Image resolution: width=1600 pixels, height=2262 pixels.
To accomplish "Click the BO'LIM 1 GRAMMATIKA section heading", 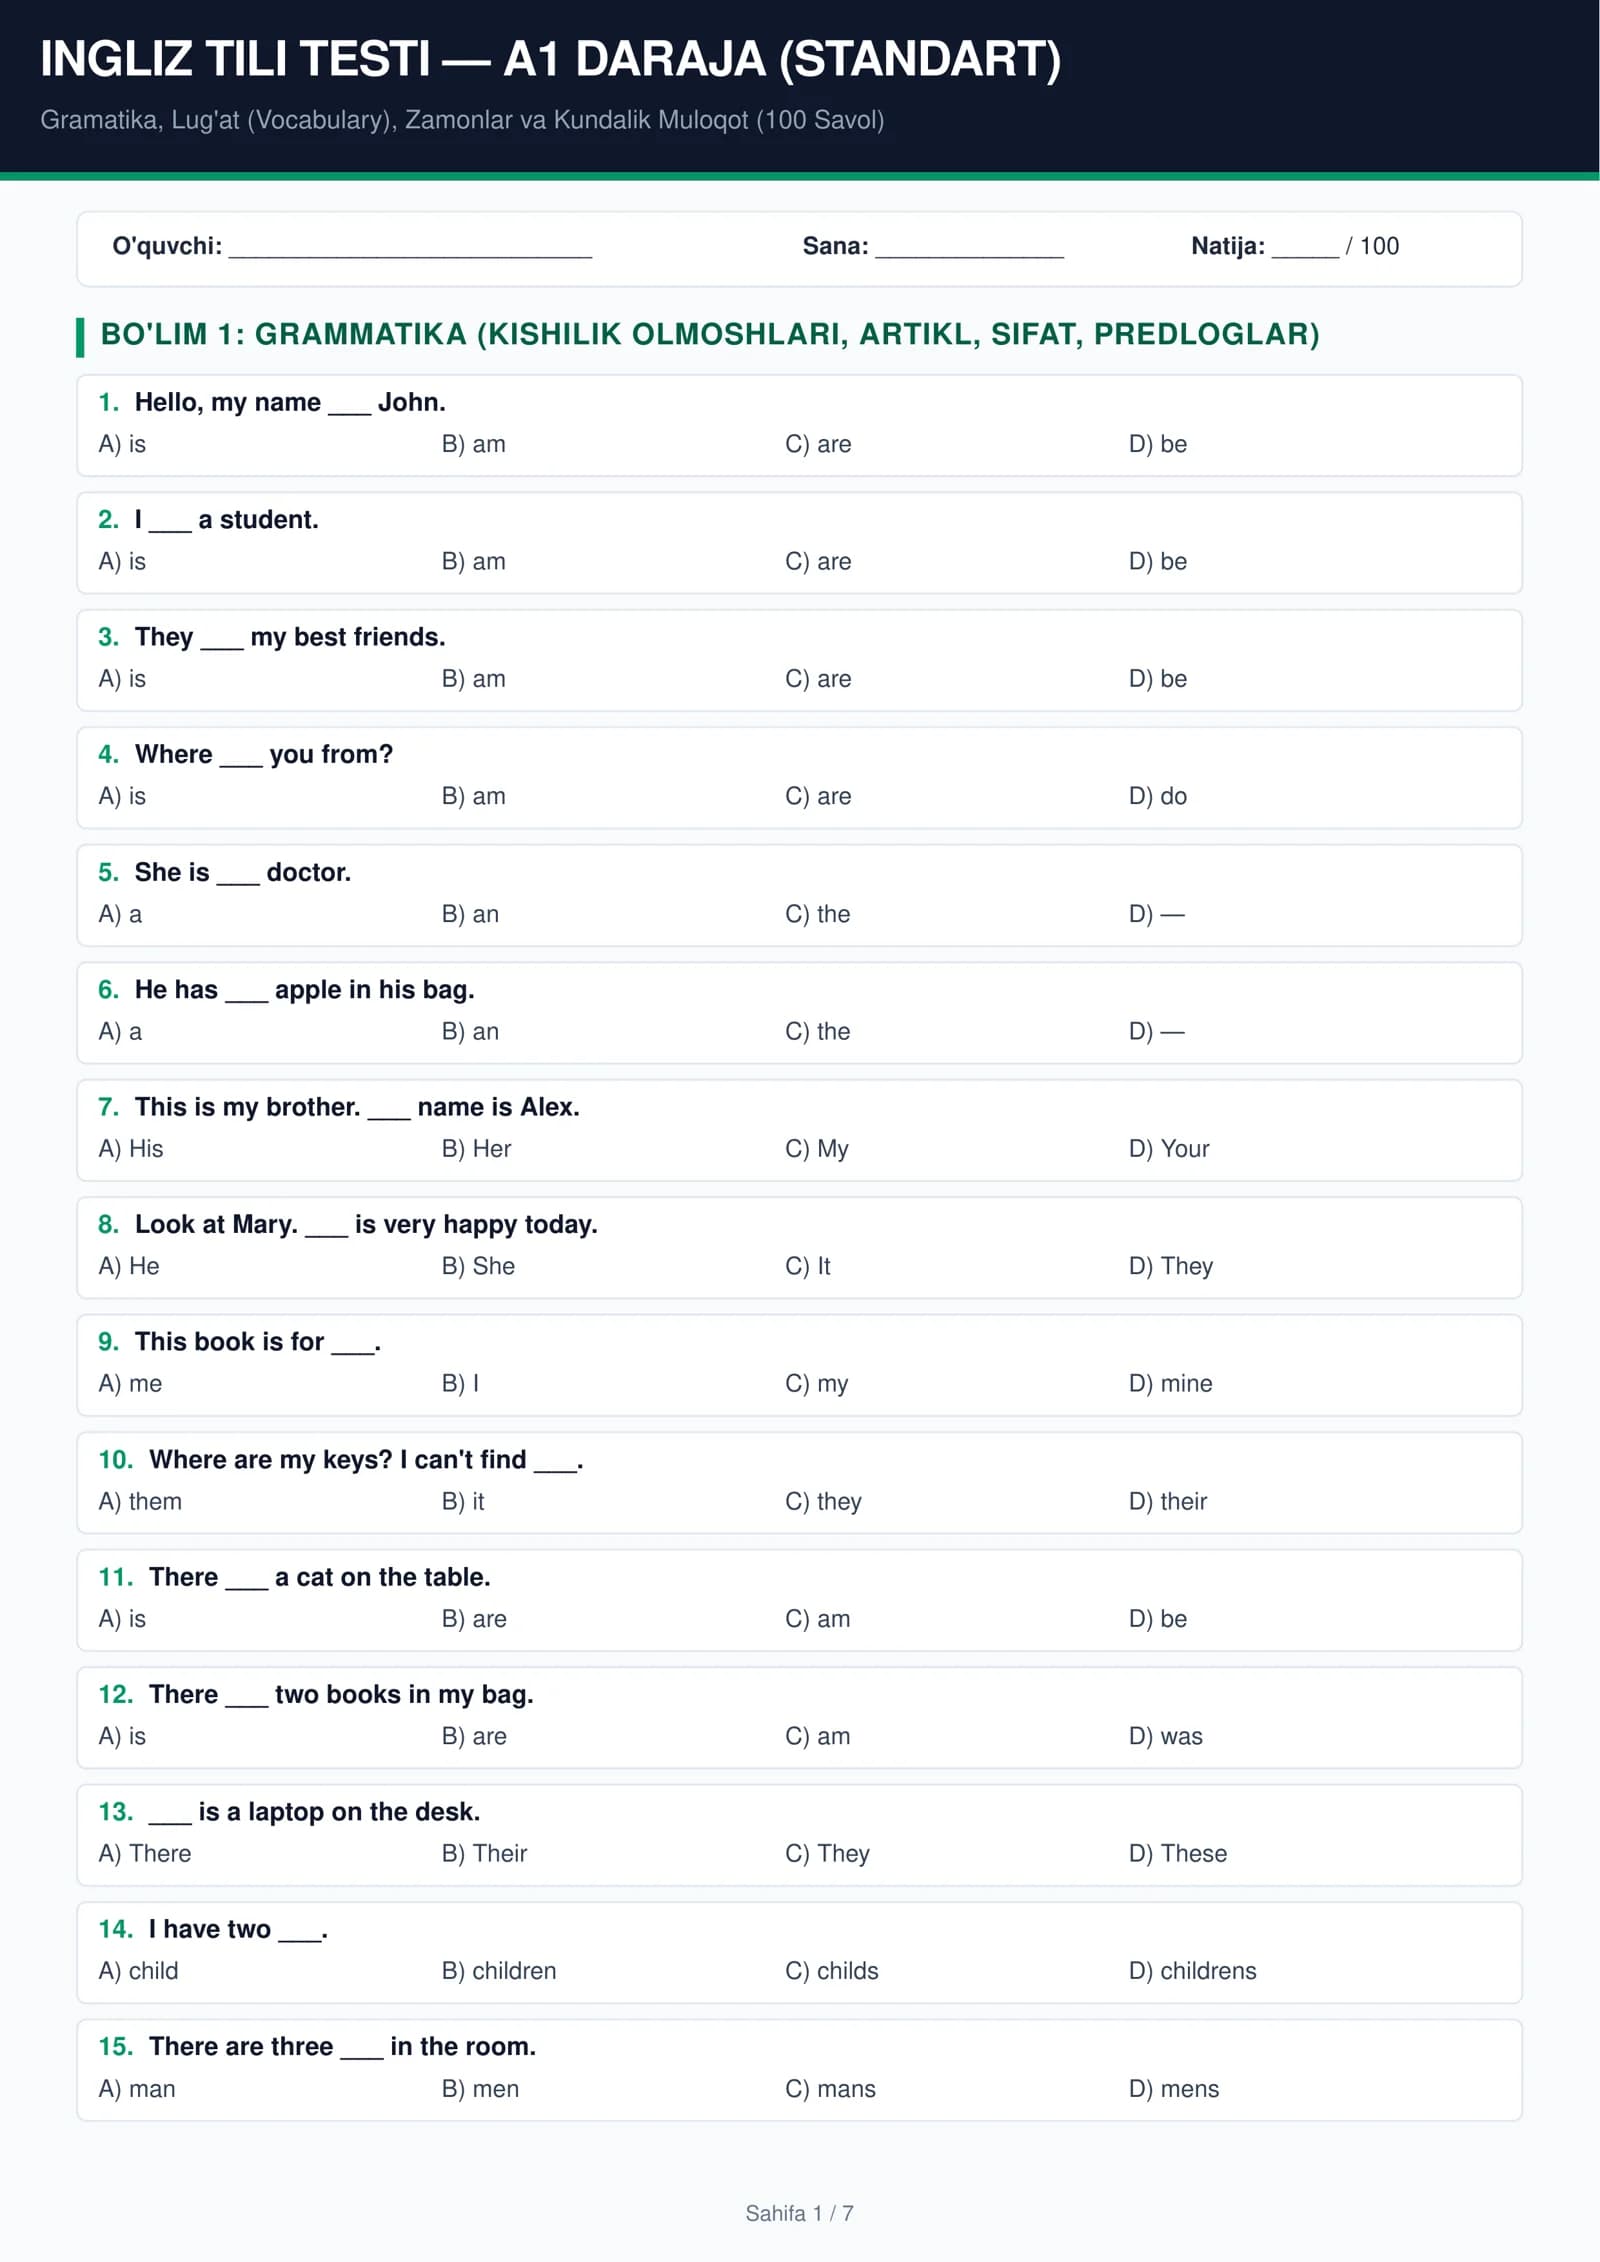I will tap(710, 334).
